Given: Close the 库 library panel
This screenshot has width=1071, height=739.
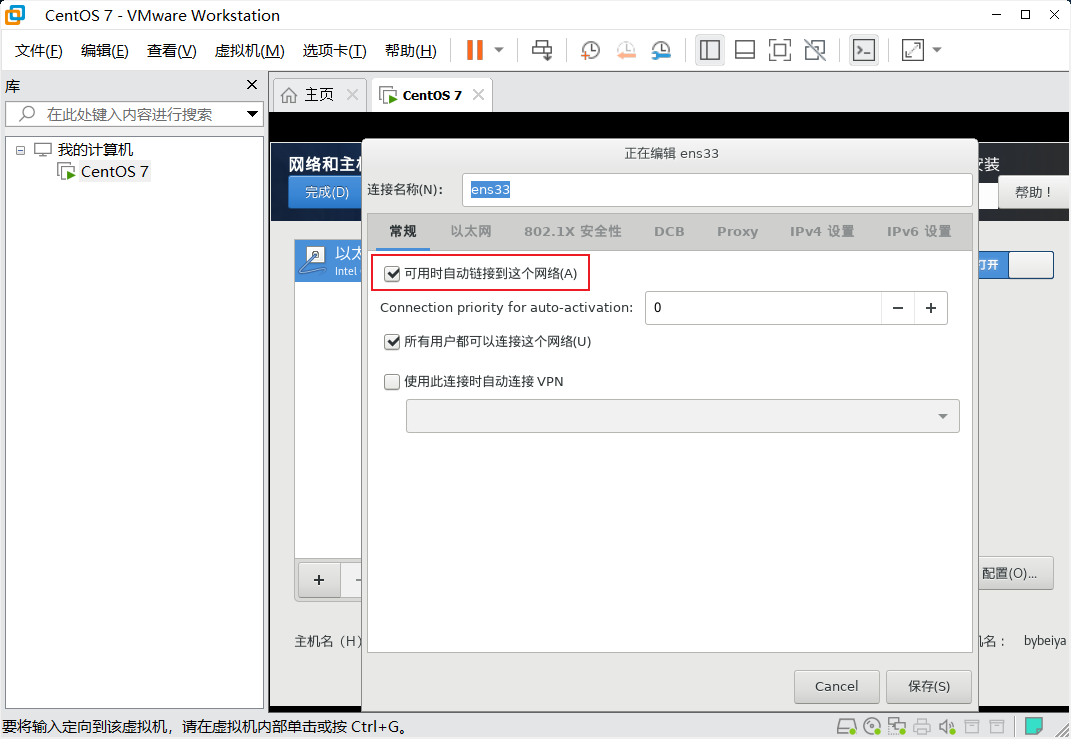Looking at the screenshot, I should click(252, 85).
